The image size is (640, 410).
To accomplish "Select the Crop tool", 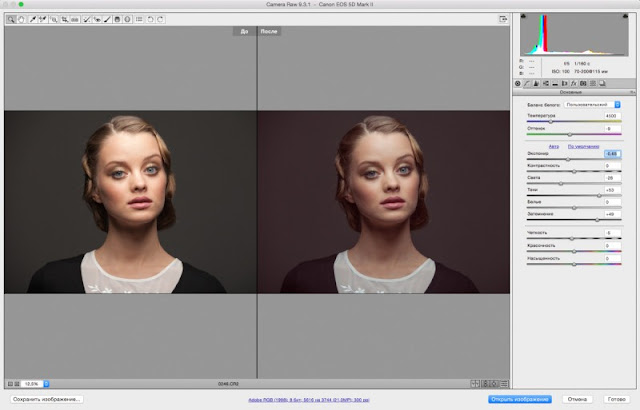I will pyautogui.click(x=65, y=19).
